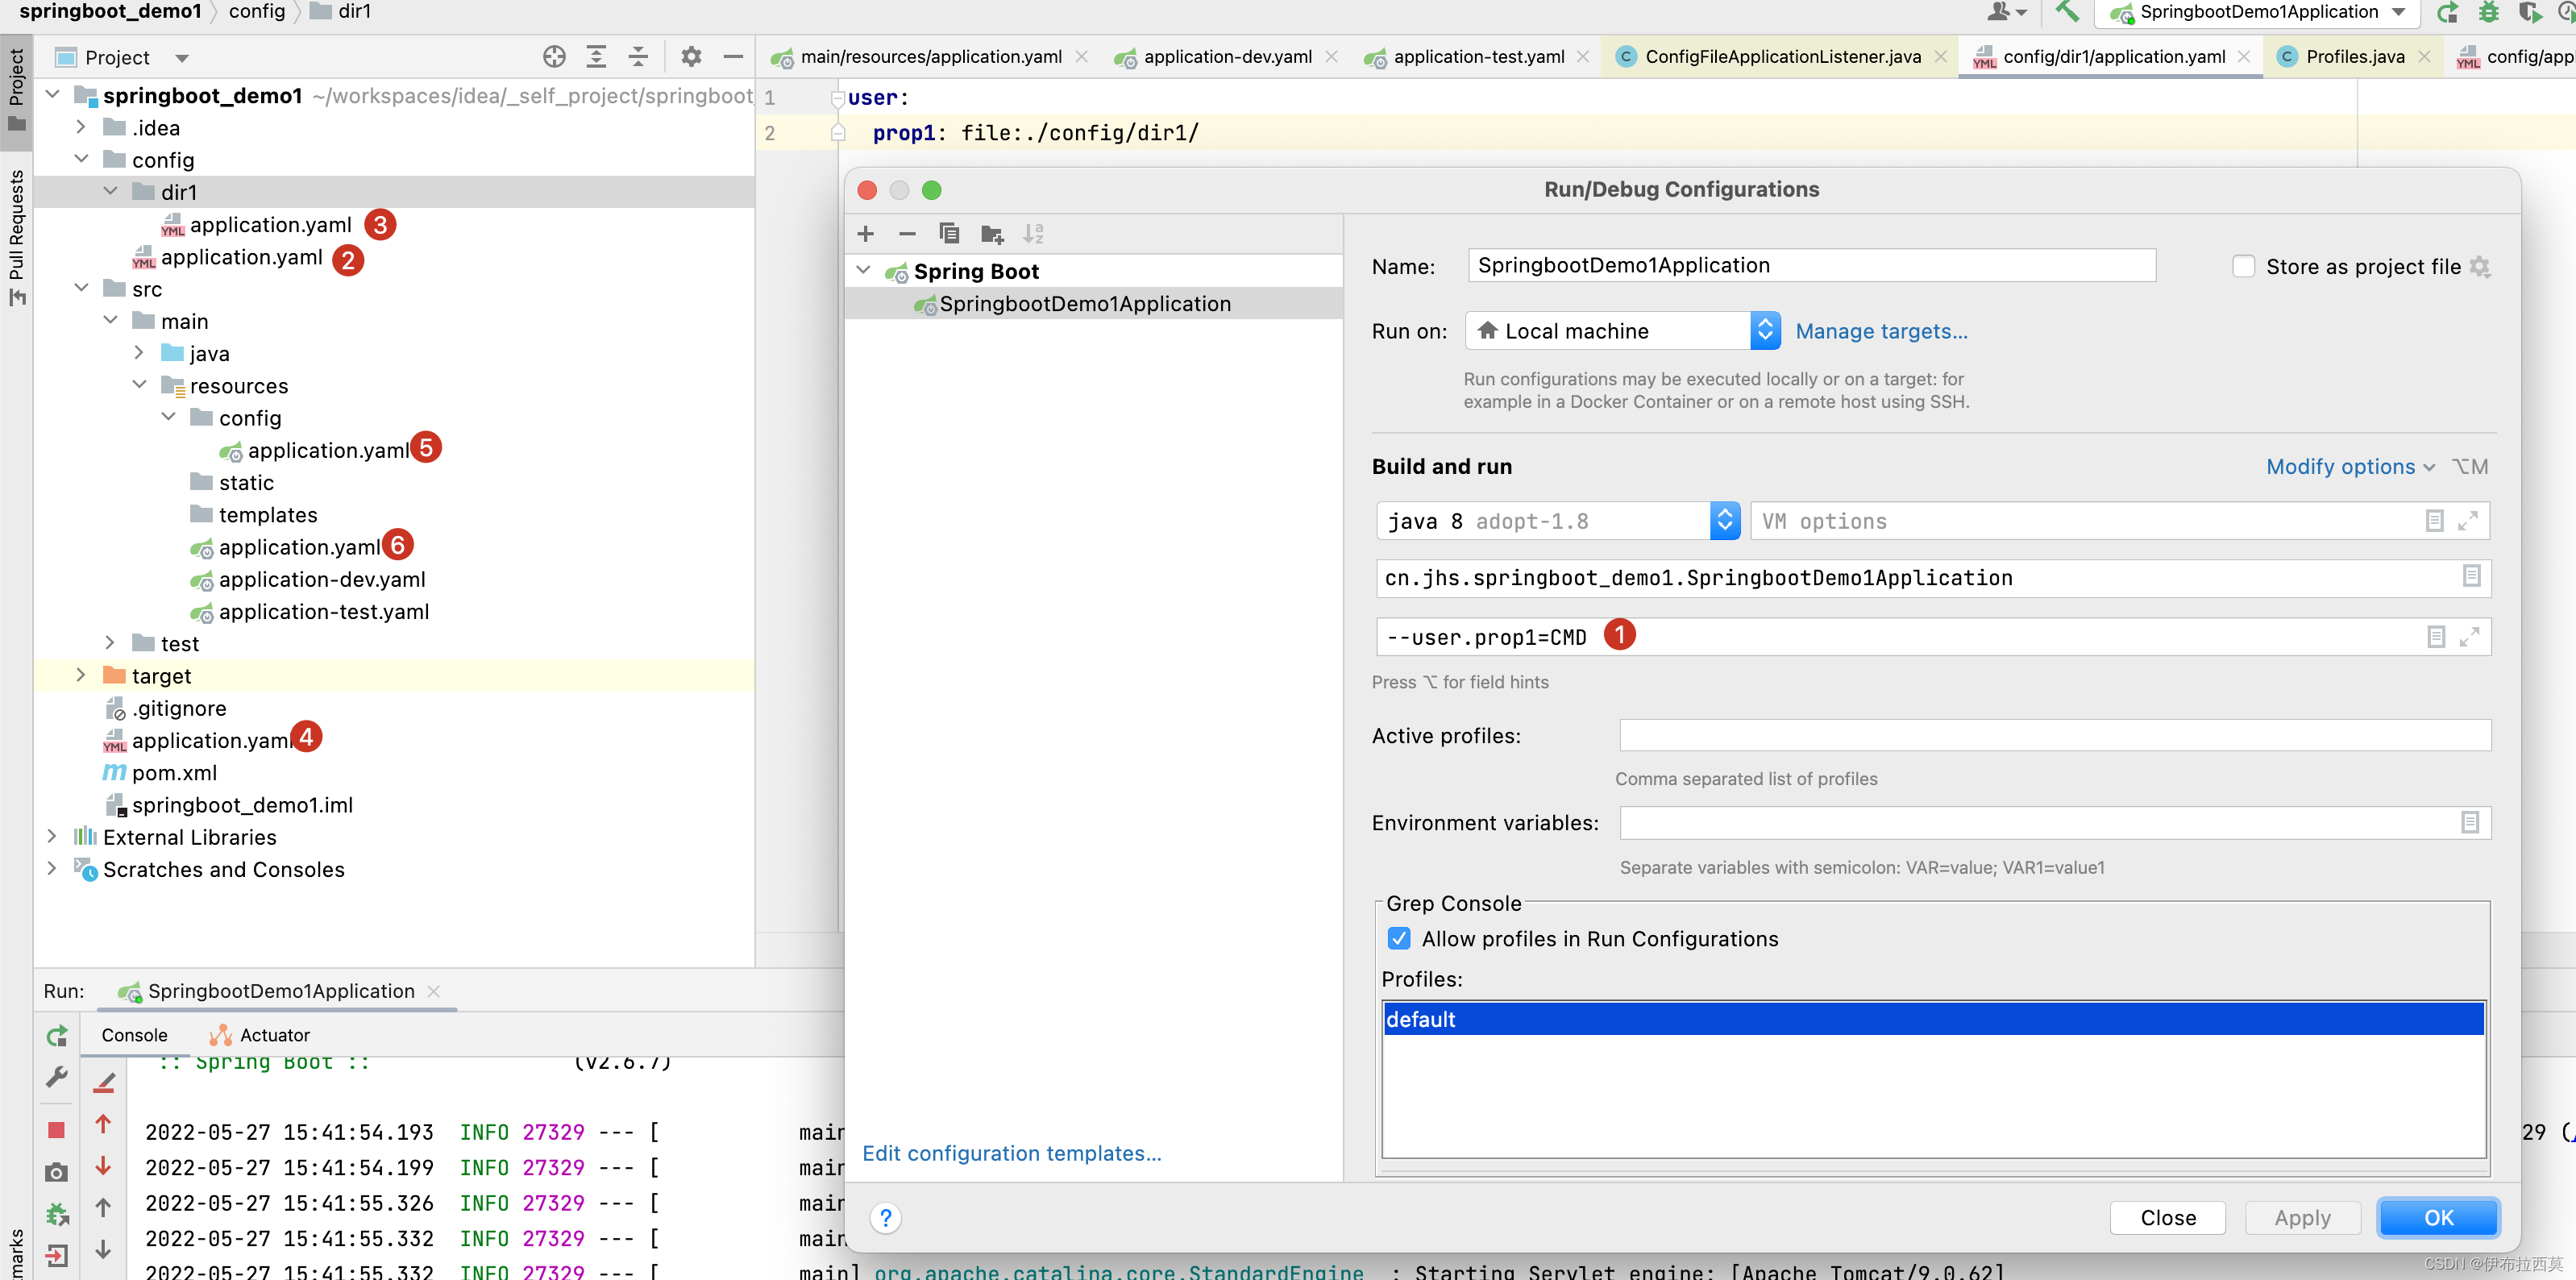Open the Pull Requests side panel

(x=16, y=237)
